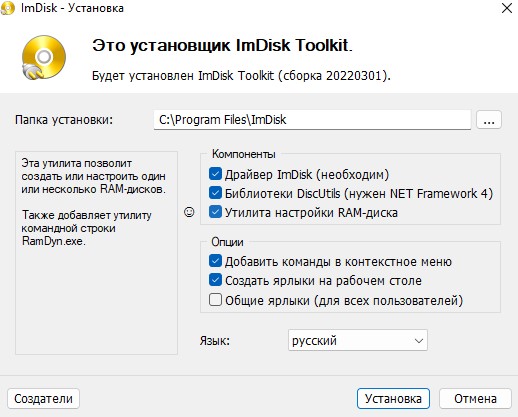Image resolution: width=518 pixels, height=417 pixels.
Task: Click the Отмена cancel button
Action: [x=475, y=398]
